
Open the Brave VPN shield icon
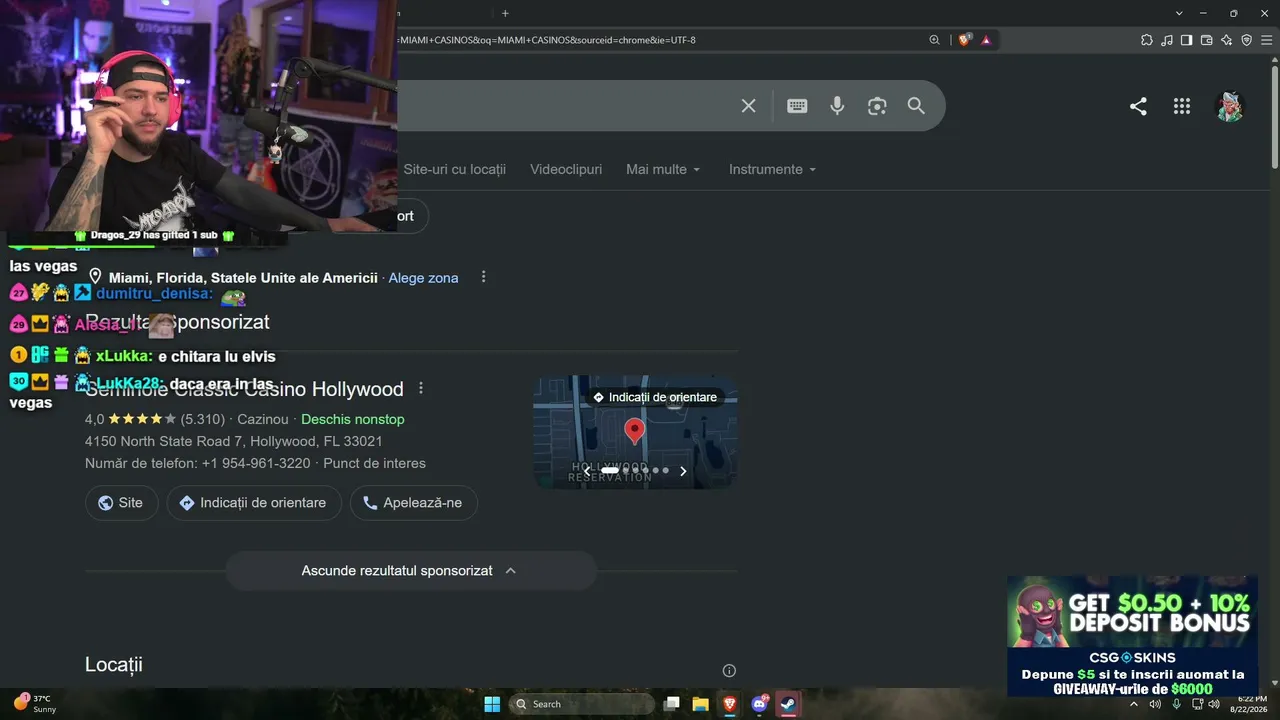point(1246,40)
